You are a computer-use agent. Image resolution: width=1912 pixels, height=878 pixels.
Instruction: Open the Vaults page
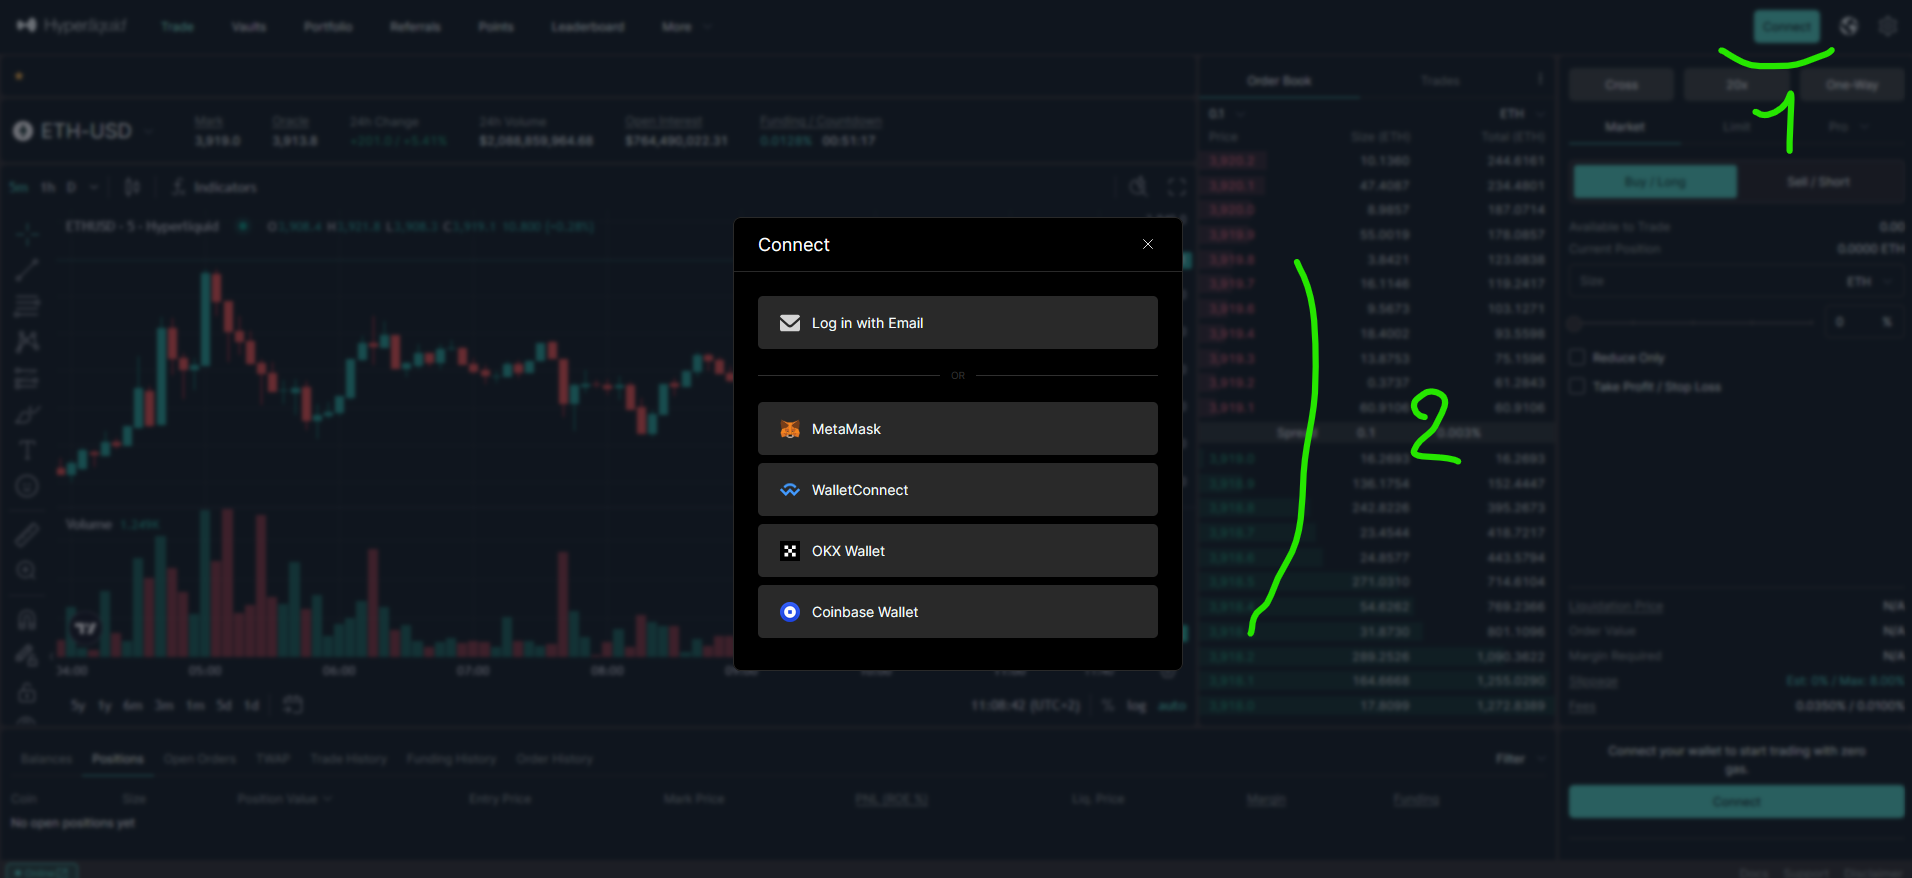coord(249,26)
